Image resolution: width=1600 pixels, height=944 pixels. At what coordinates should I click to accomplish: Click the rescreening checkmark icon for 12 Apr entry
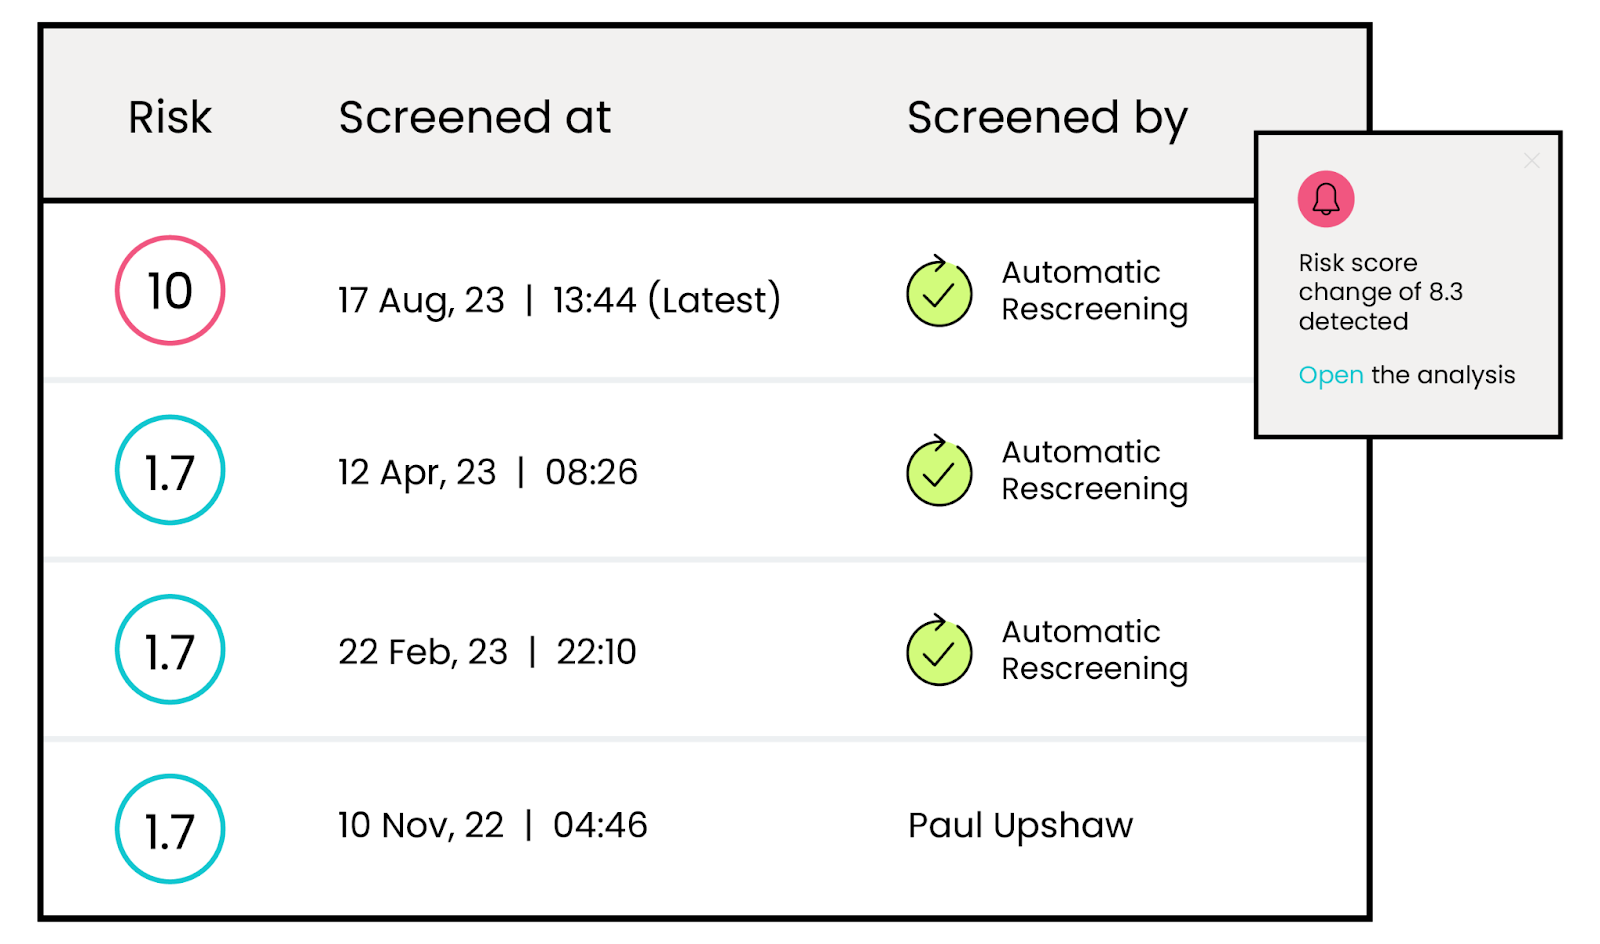938,471
